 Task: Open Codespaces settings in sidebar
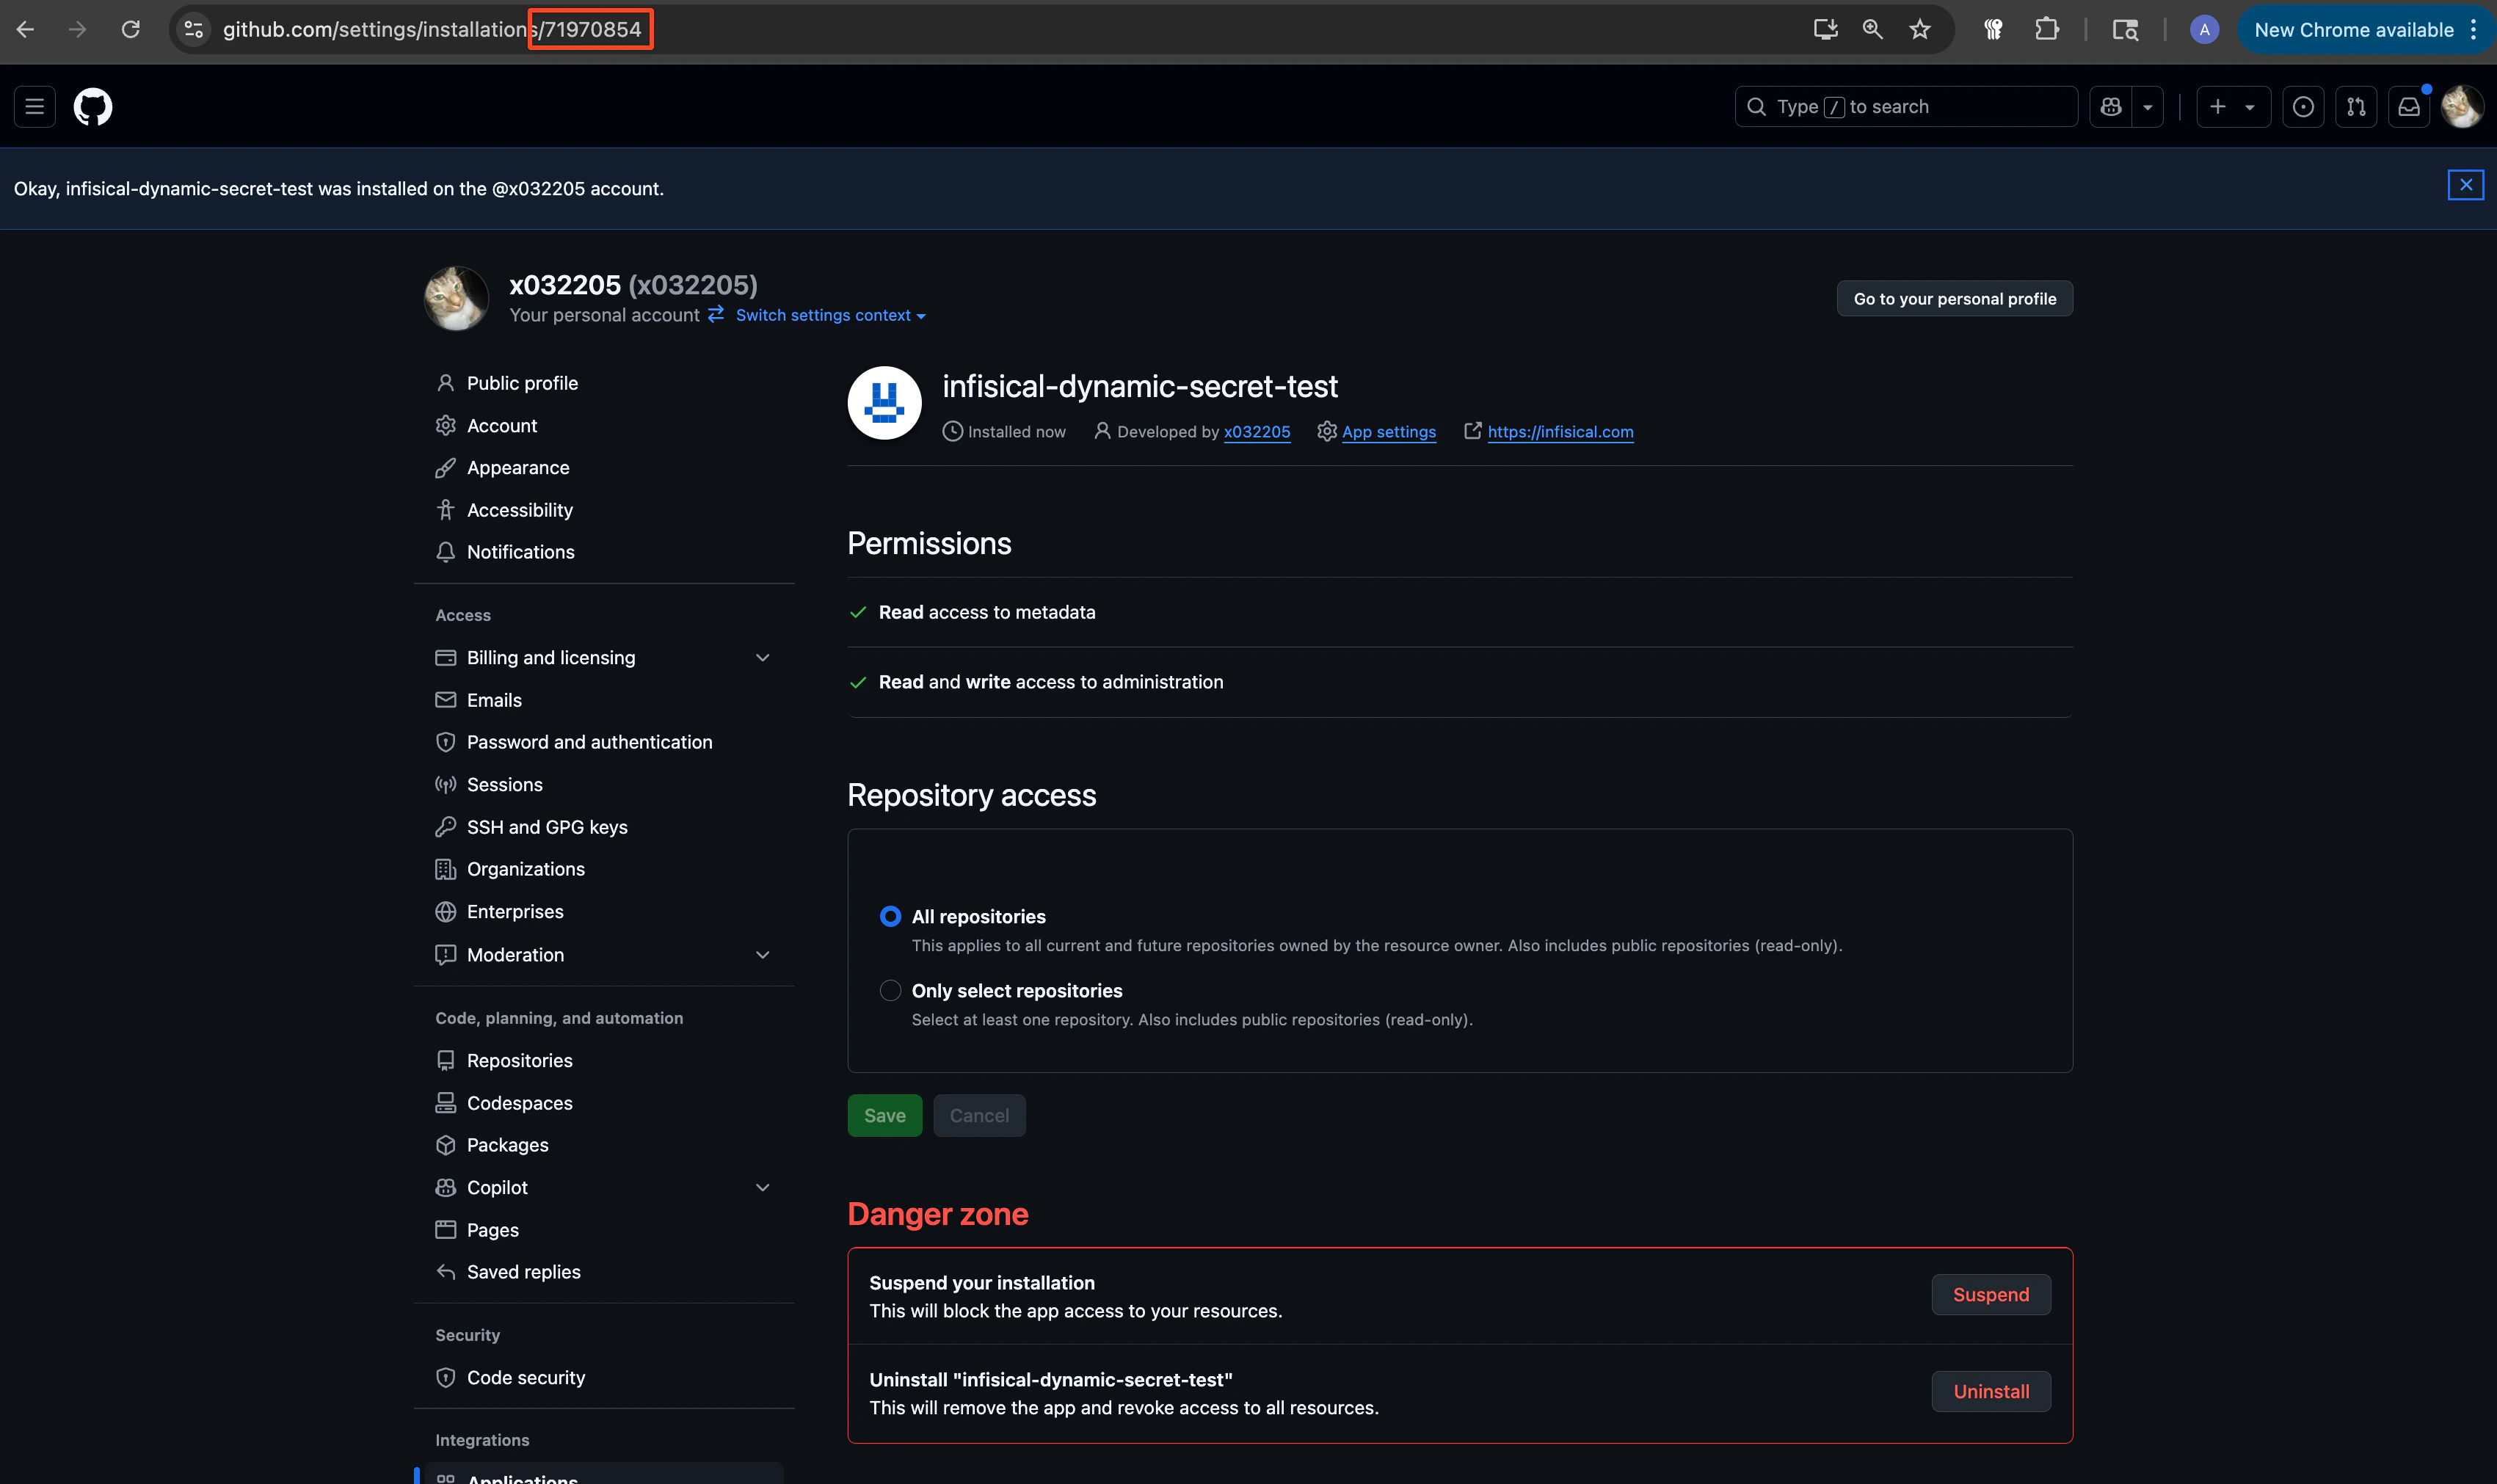[x=520, y=1103]
